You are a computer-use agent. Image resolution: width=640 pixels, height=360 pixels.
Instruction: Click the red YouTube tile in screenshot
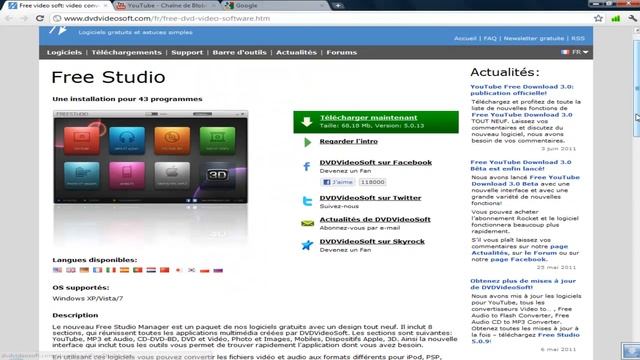coord(82,140)
